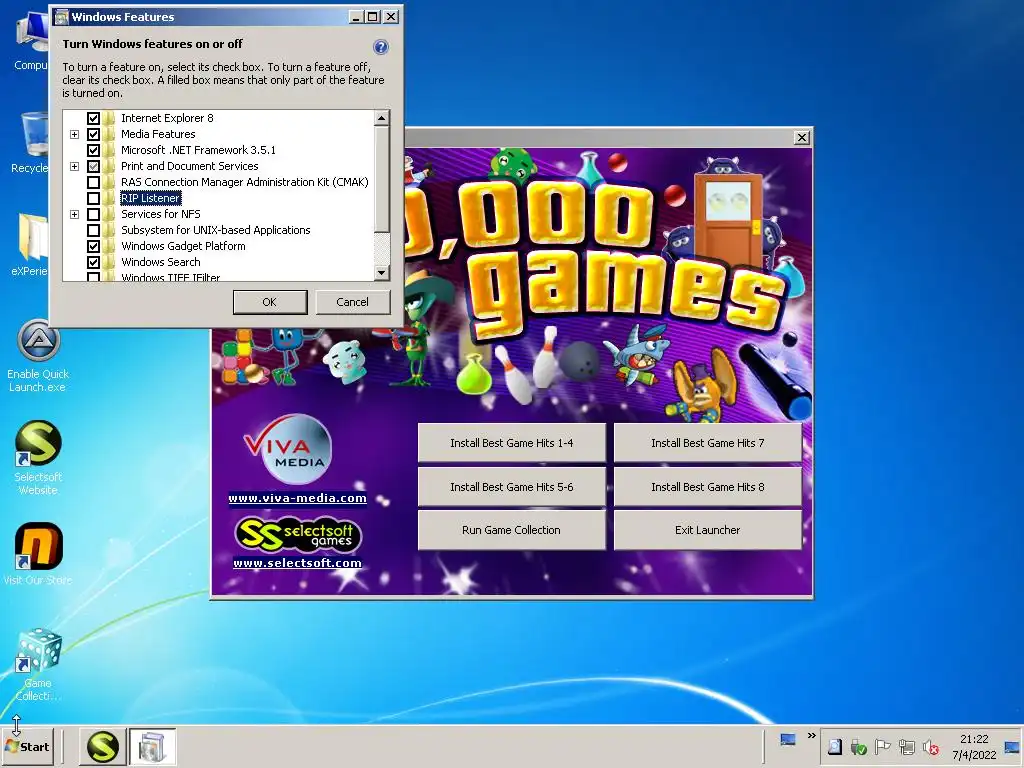Click Install Best Game Hits 5-6
Screen dimensions: 1024x768
[x=511, y=487]
